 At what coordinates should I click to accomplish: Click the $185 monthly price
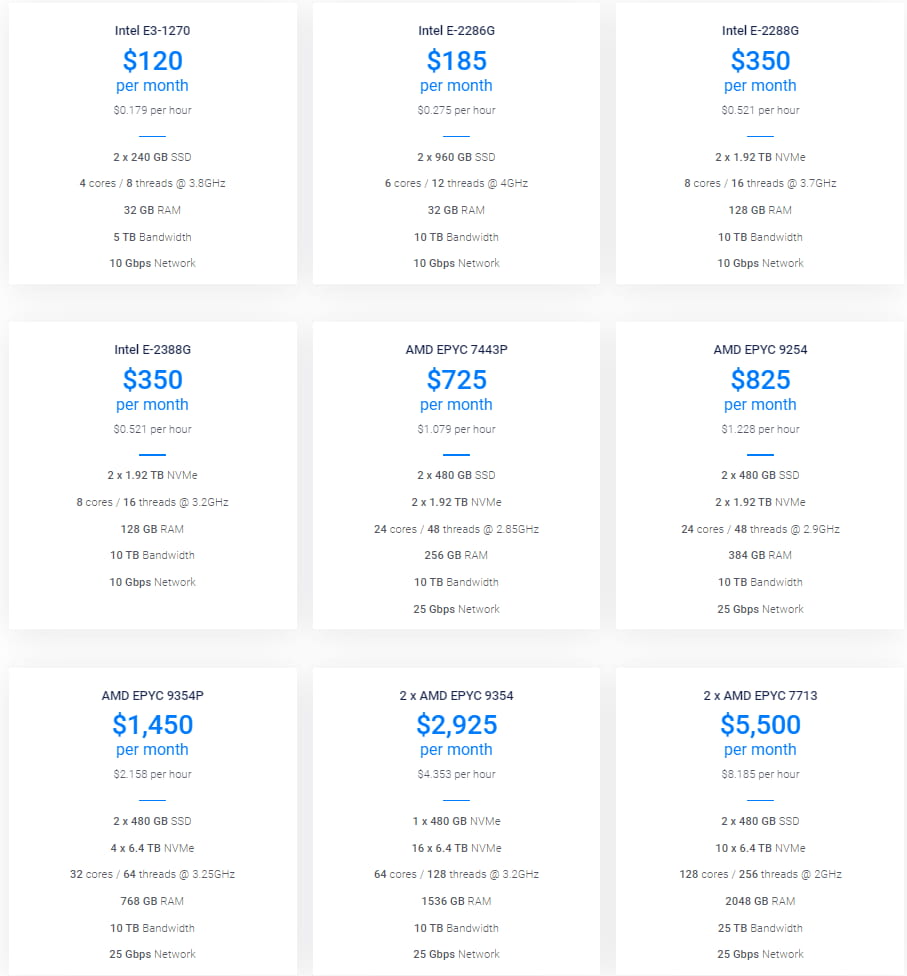coord(456,61)
